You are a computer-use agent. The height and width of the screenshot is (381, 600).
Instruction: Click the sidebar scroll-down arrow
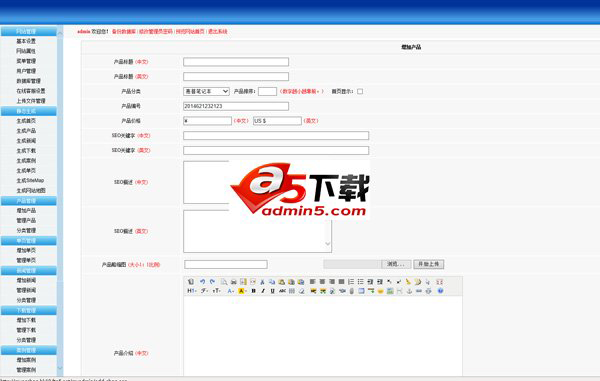click(60, 368)
